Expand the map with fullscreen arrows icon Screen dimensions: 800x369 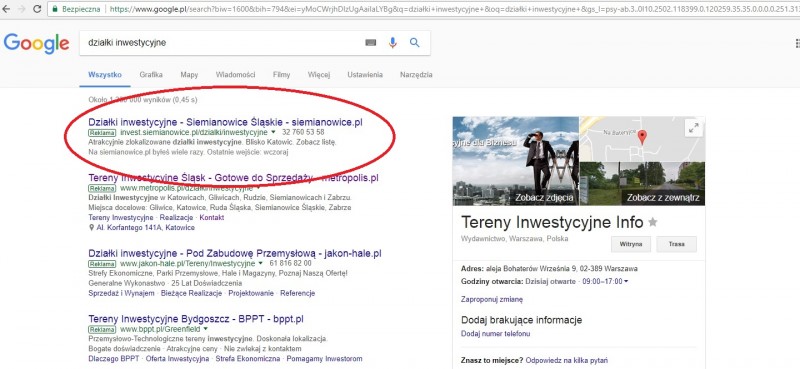tap(693, 128)
